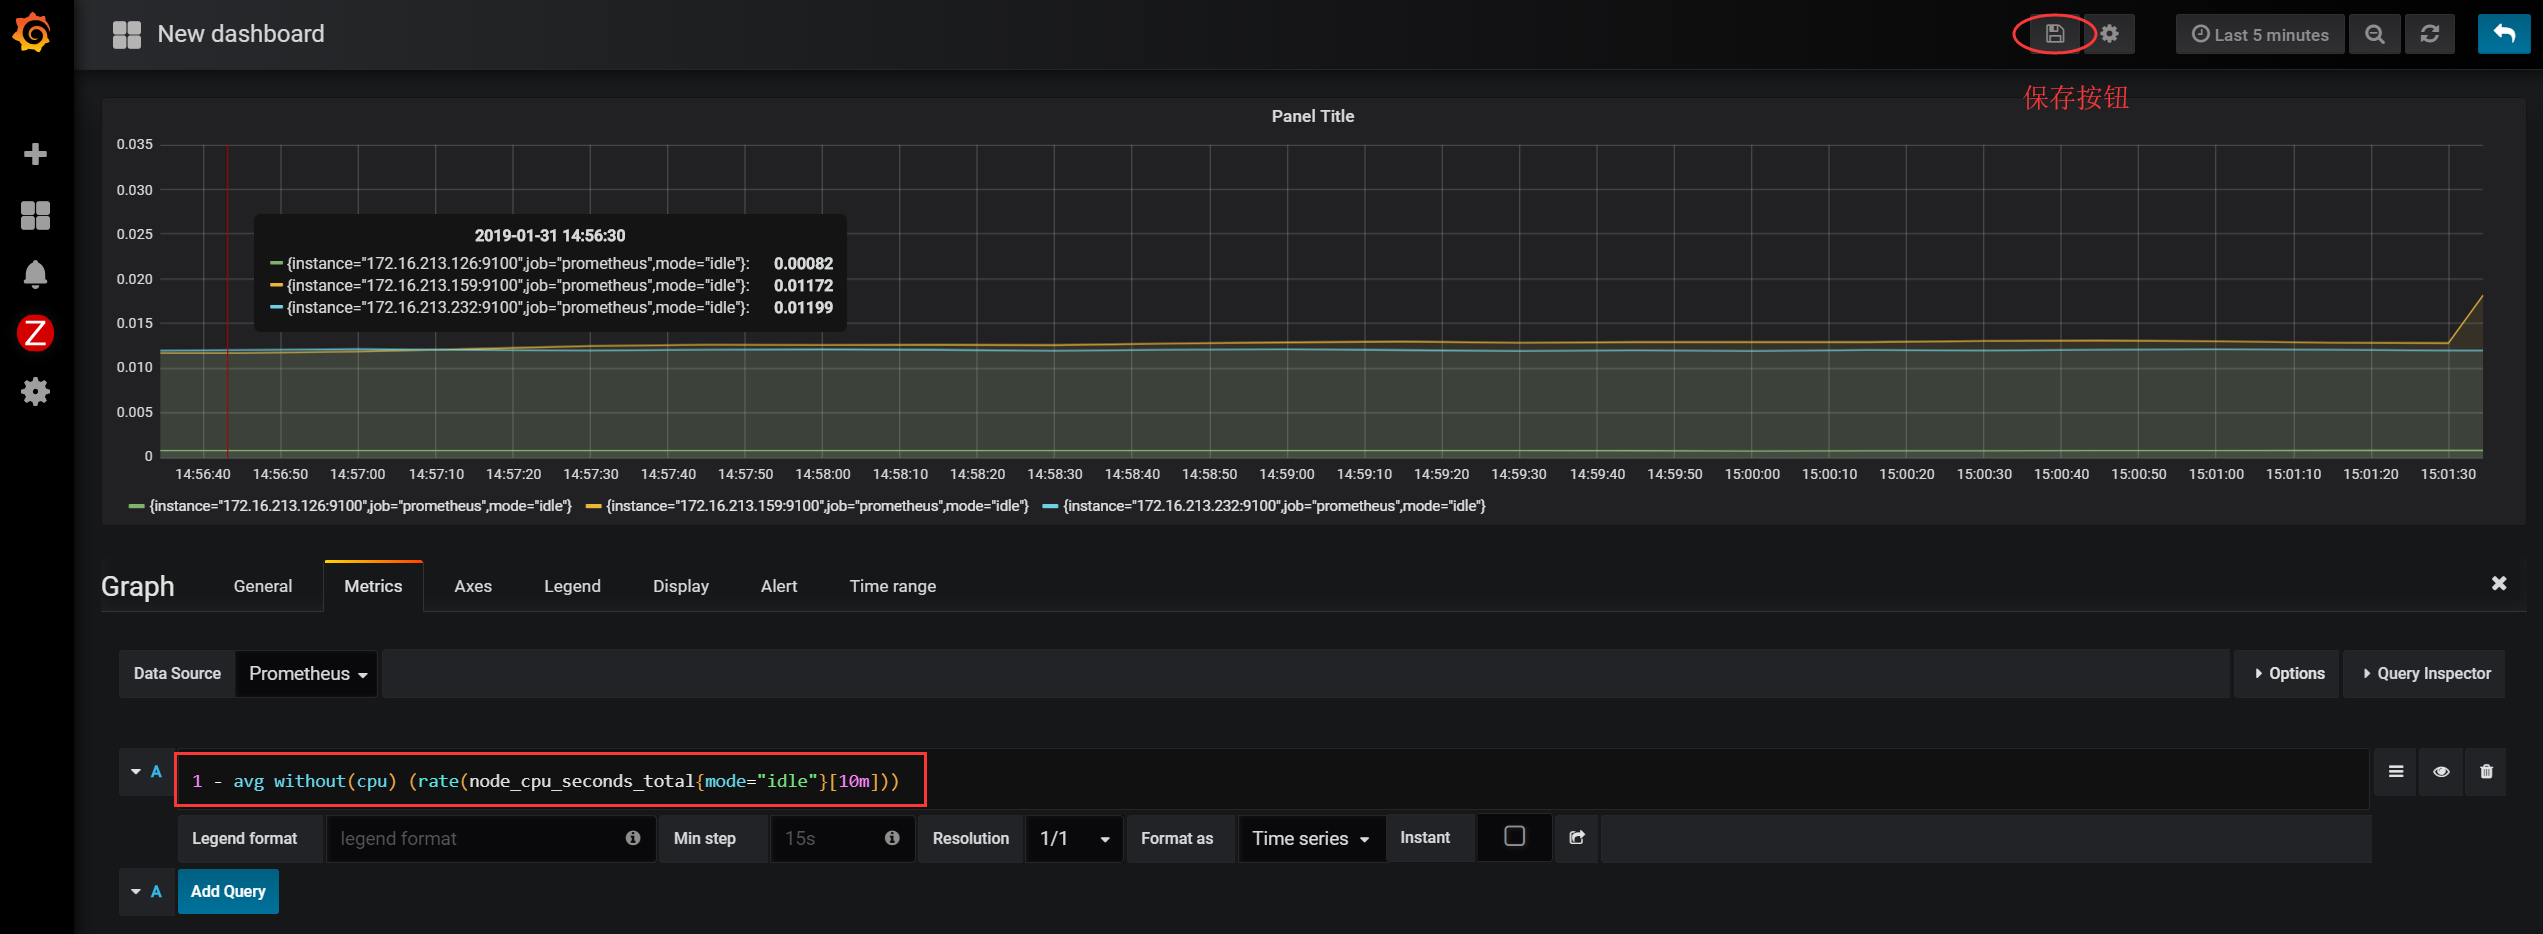Open the Prometheus data source dropdown
This screenshot has width=2543, height=934.
[x=307, y=674]
